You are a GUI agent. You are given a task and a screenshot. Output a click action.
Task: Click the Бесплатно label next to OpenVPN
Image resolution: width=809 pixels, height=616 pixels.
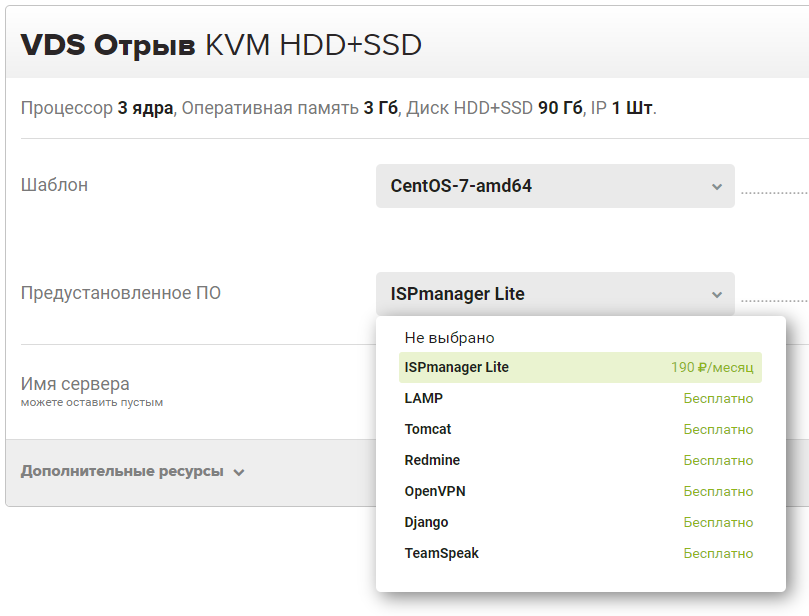pyautogui.click(x=718, y=491)
